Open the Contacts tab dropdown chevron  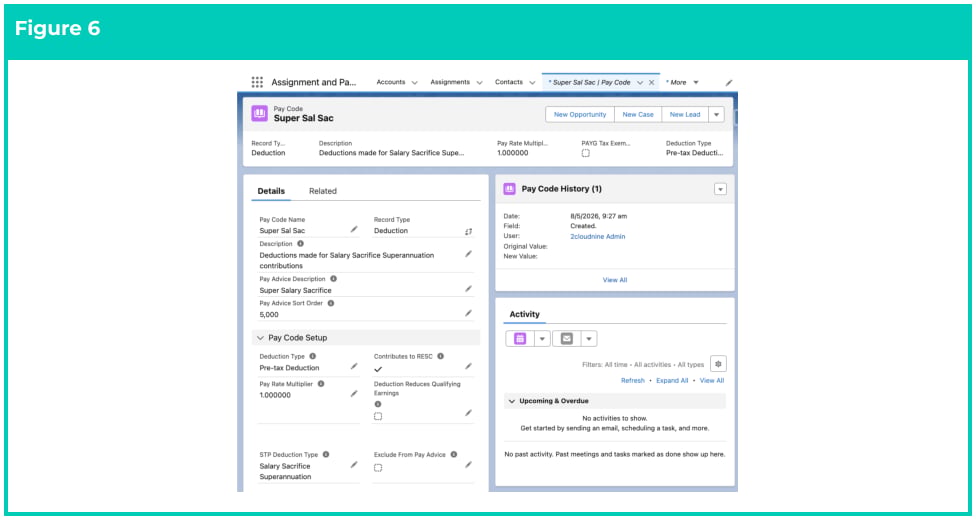click(x=532, y=82)
